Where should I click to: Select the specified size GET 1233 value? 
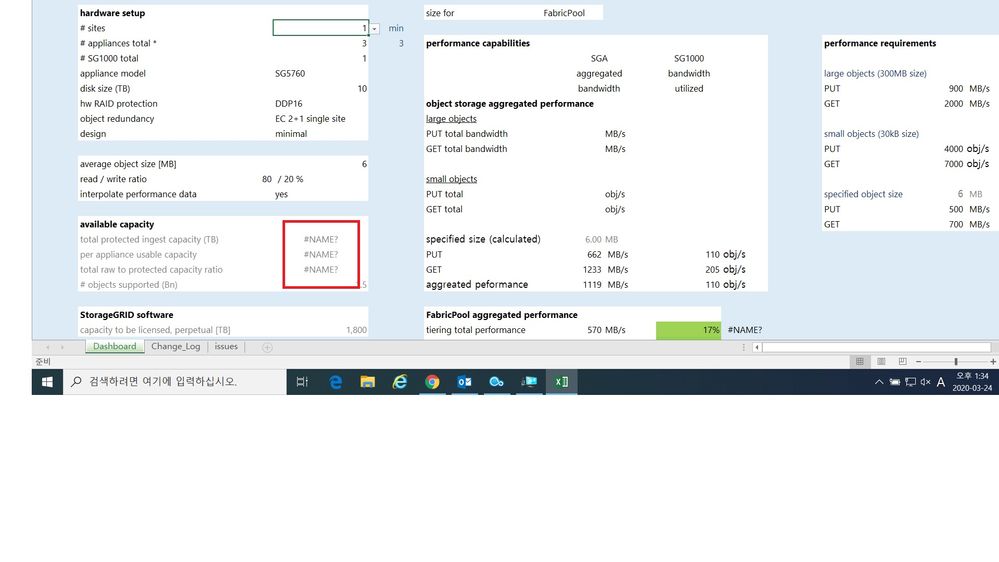point(592,270)
